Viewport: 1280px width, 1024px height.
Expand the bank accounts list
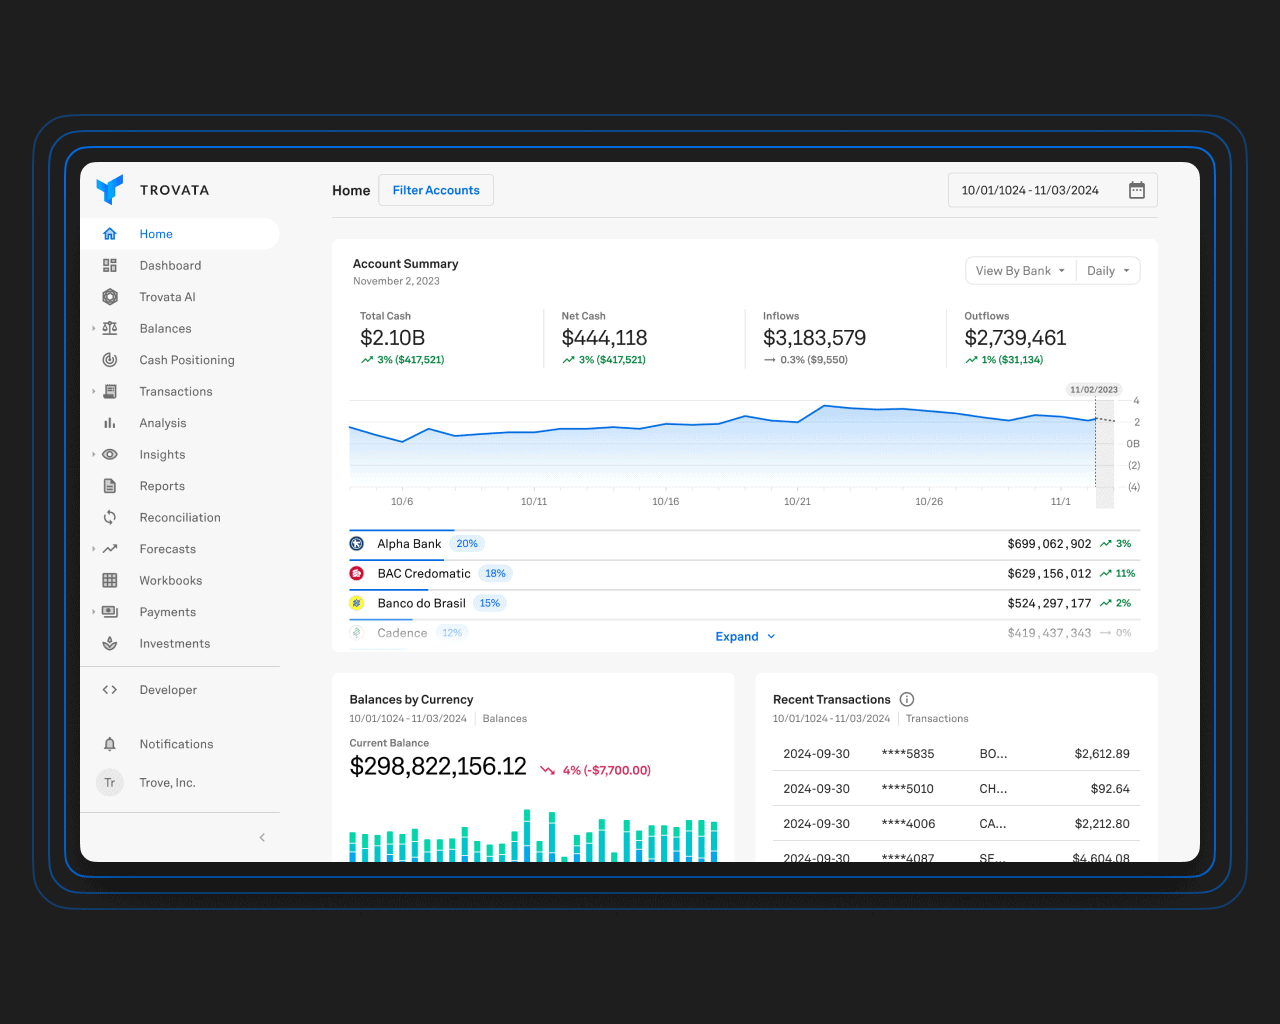click(x=745, y=637)
